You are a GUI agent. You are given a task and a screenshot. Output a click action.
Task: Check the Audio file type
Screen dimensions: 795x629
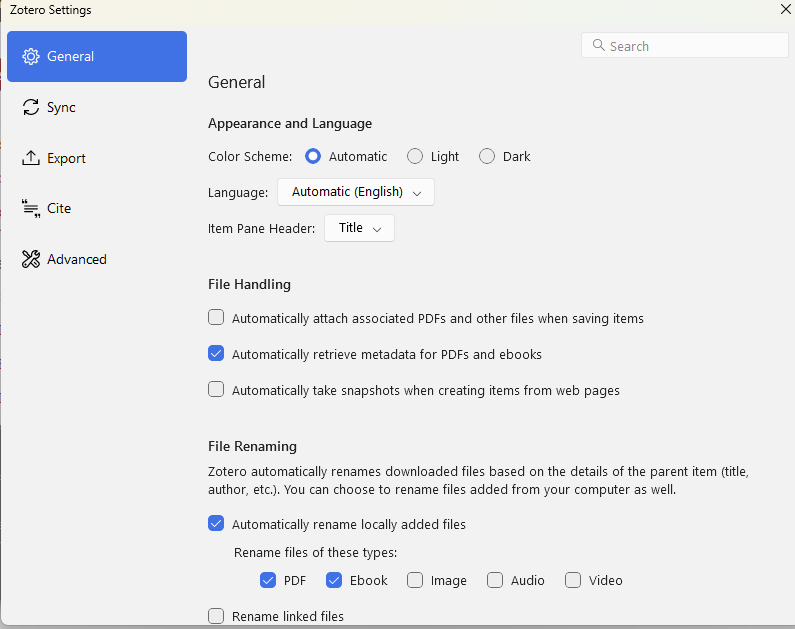[495, 580]
